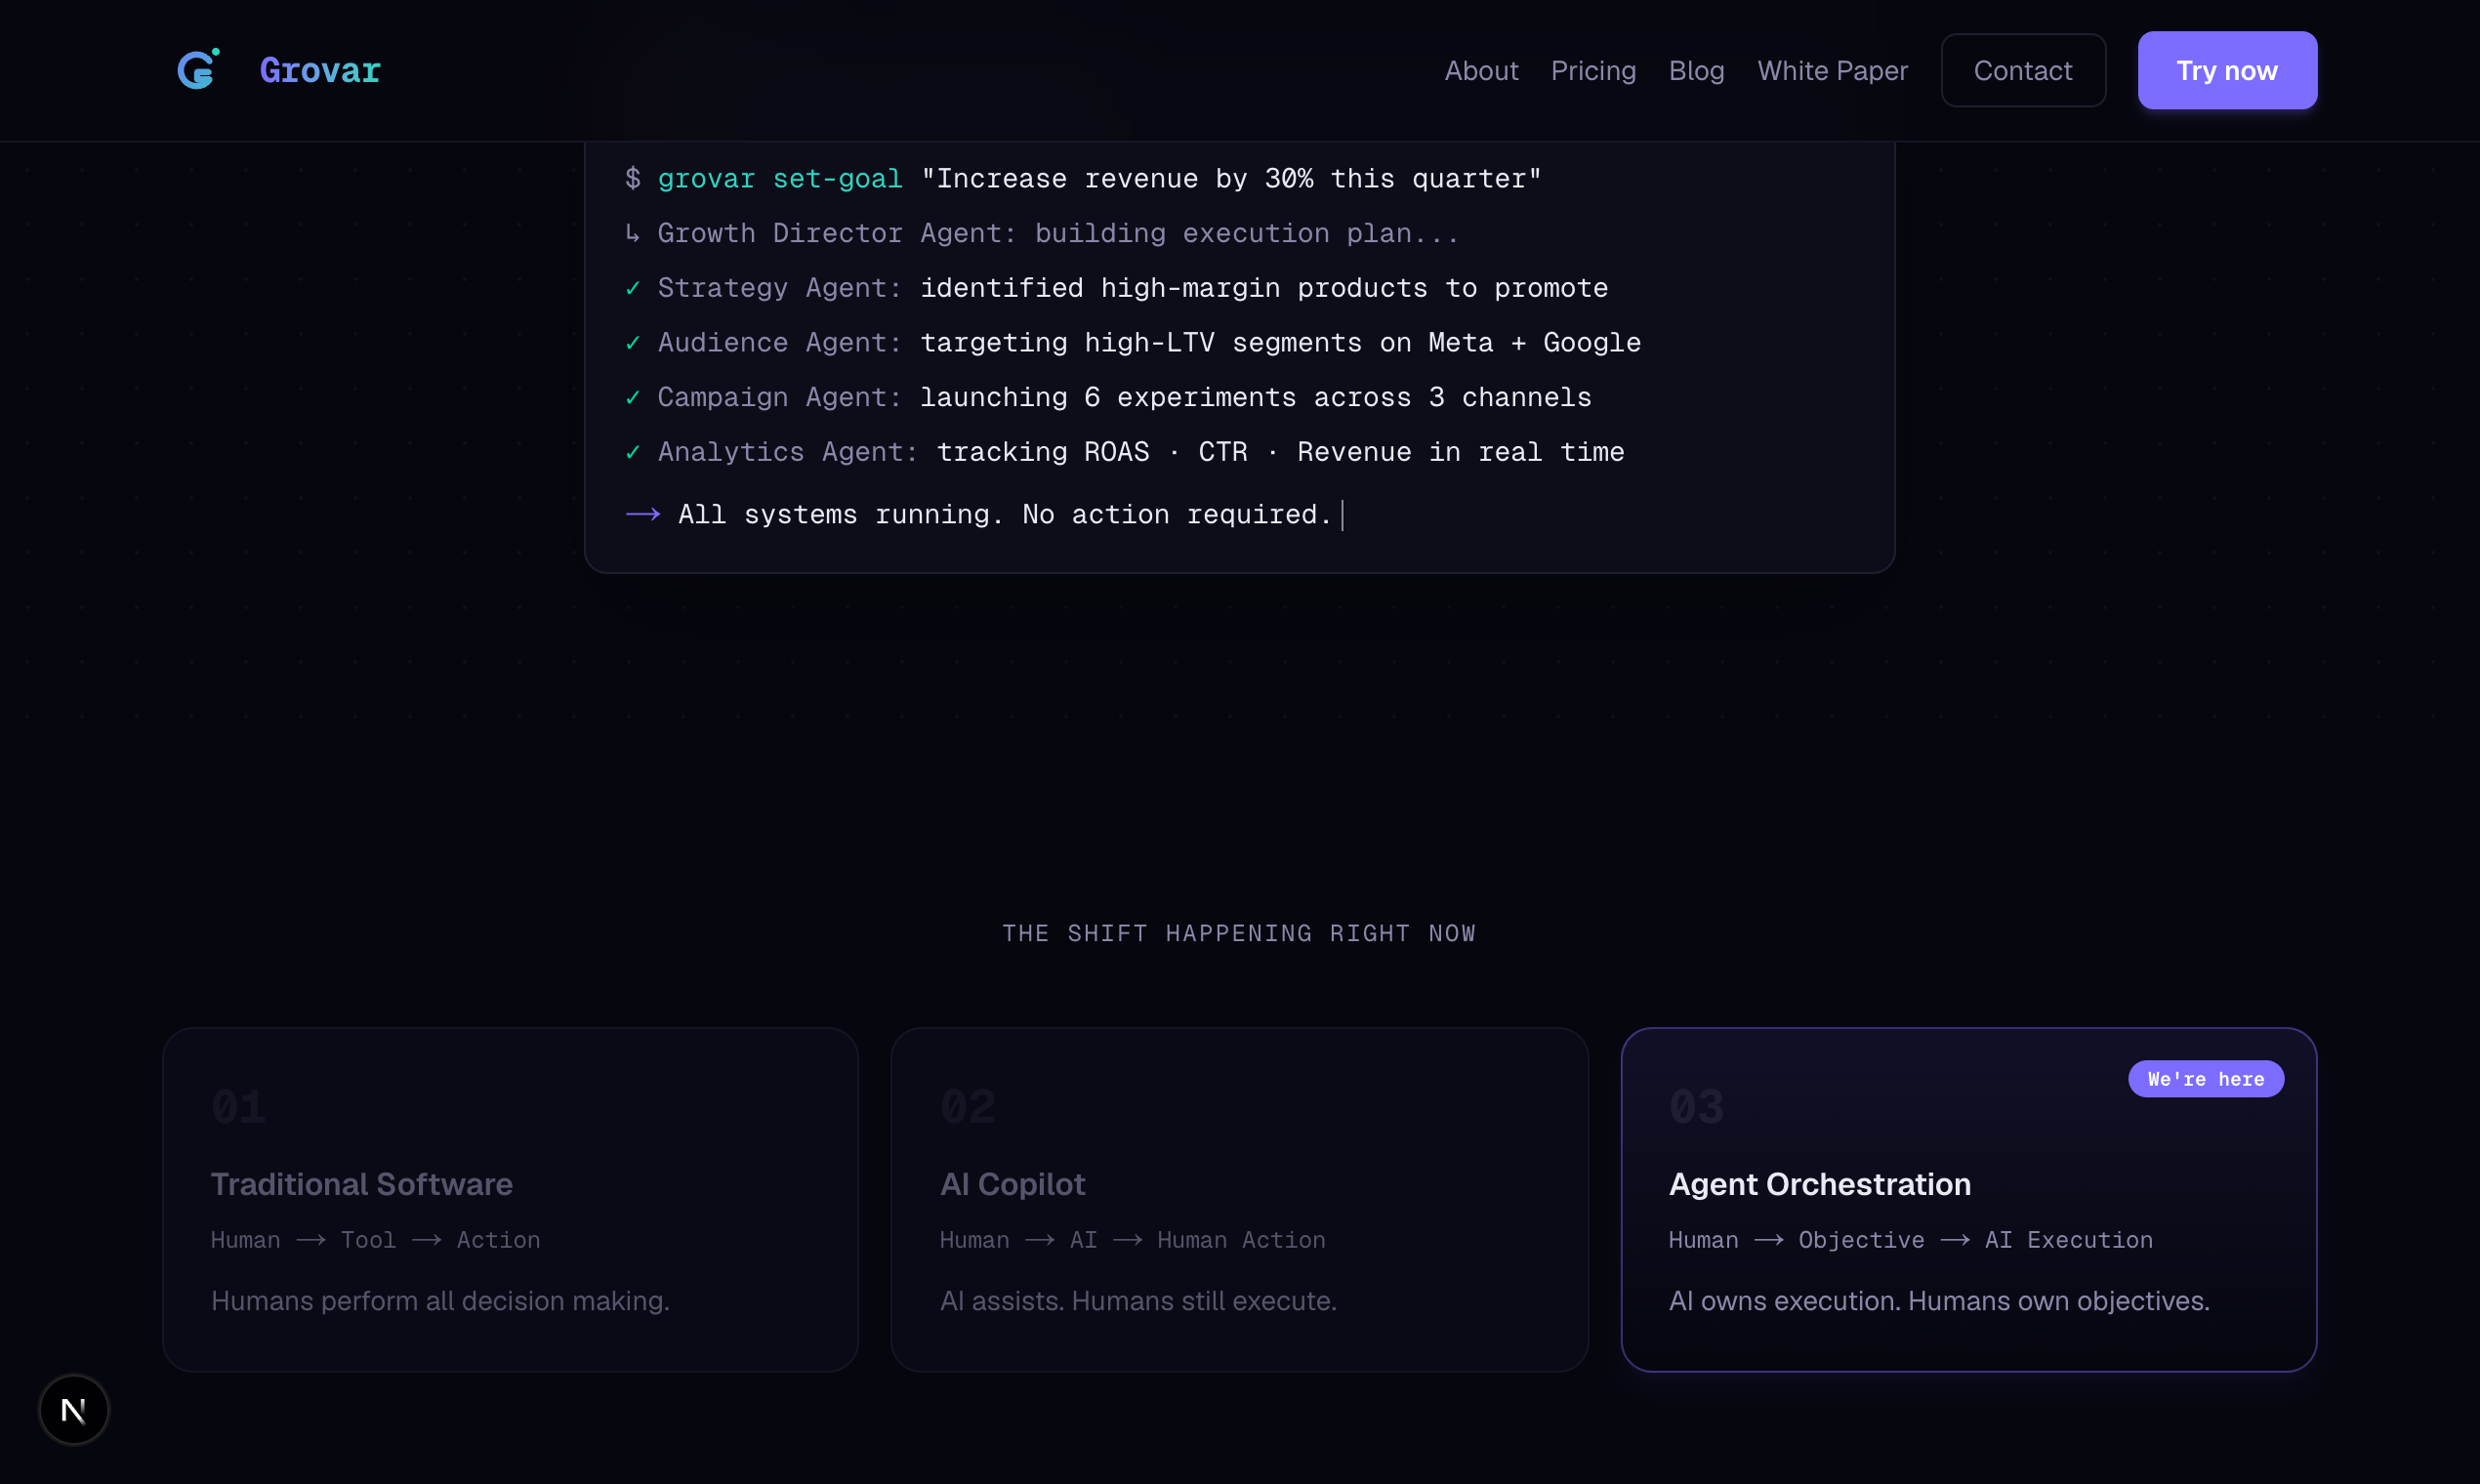Click the Campaign Agent green checkmark
This screenshot has width=2480, height=1484.
[x=632, y=397]
